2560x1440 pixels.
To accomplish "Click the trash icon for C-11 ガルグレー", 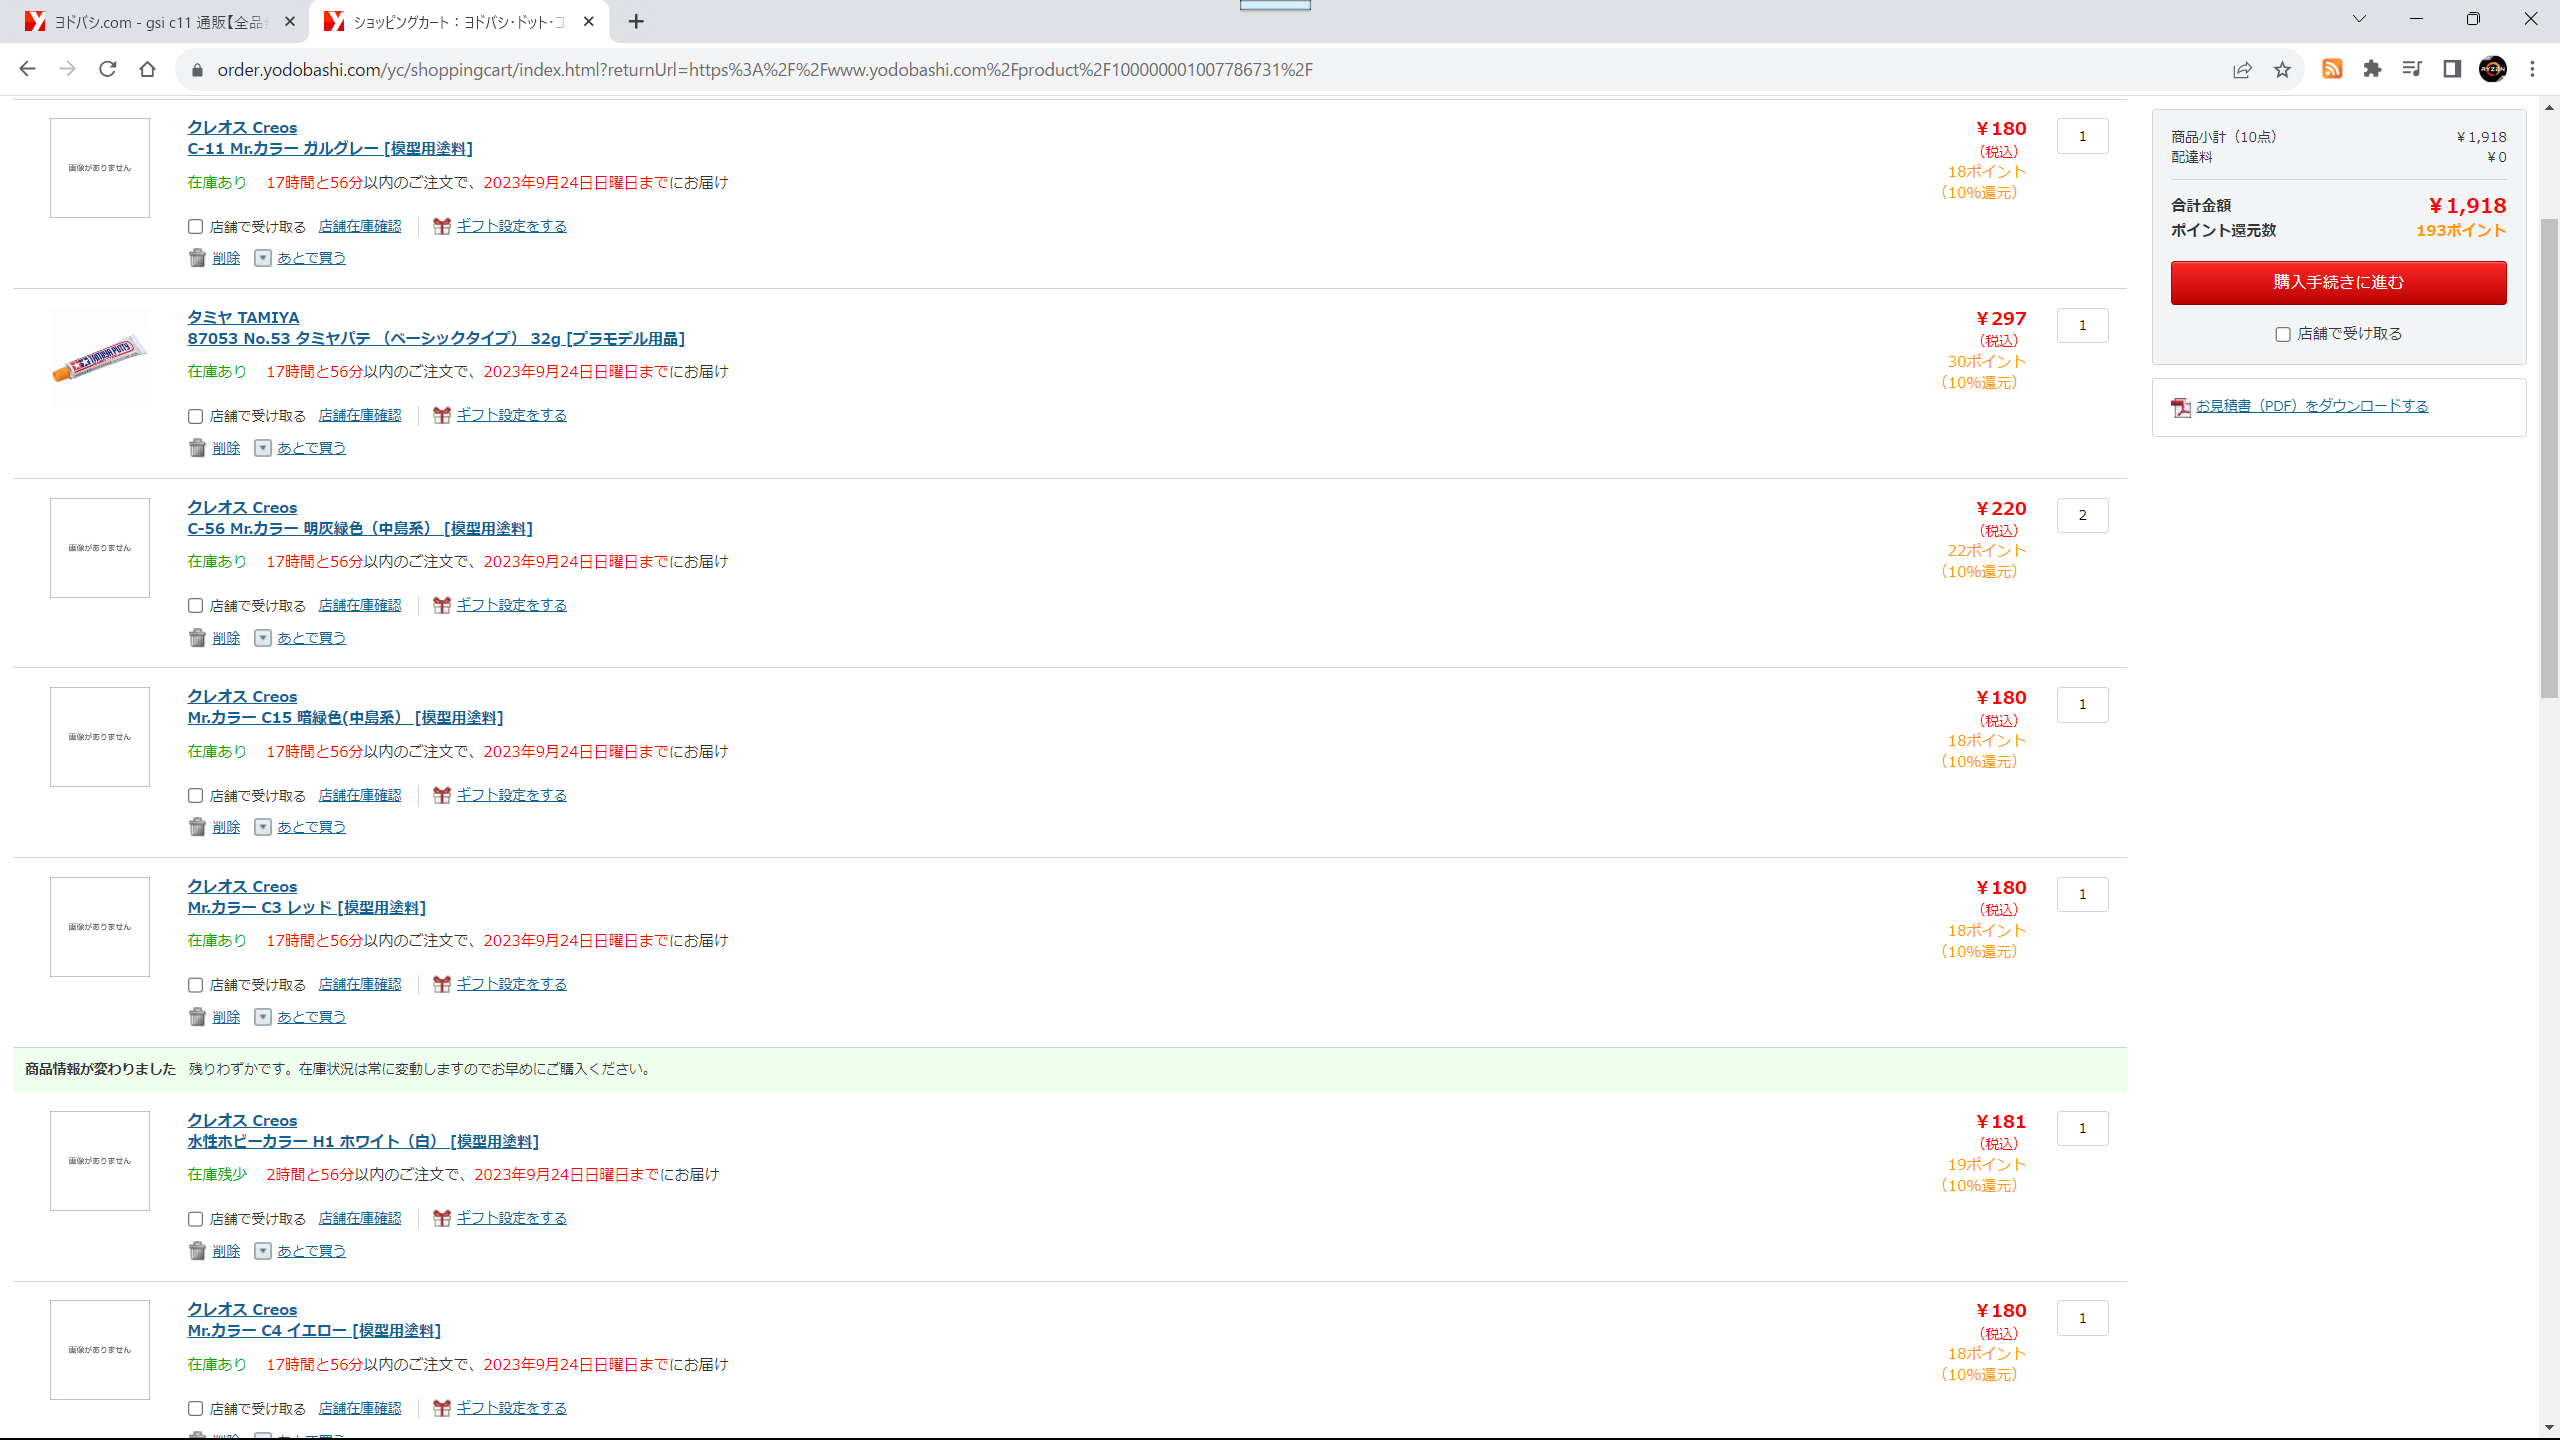I will click(197, 258).
